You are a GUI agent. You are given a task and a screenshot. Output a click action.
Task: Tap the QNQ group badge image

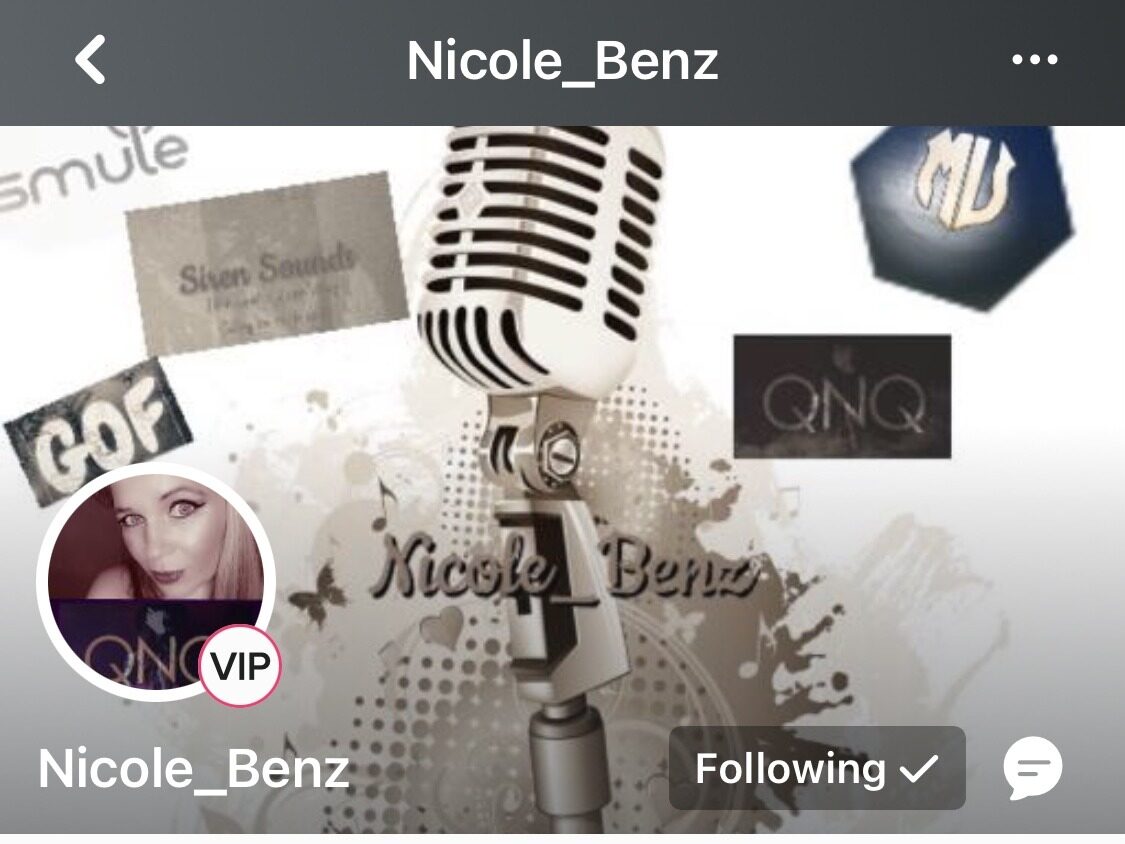[842, 396]
